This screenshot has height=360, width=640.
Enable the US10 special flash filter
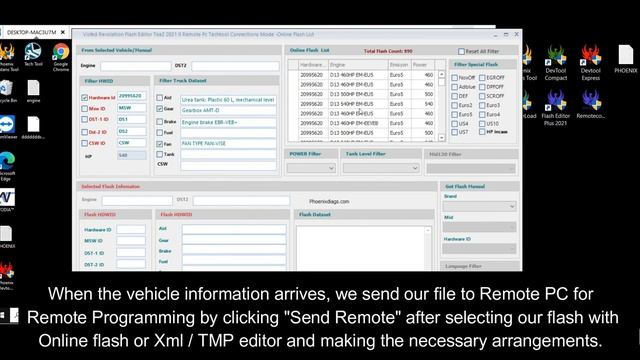pyautogui.click(x=482, y=124)
